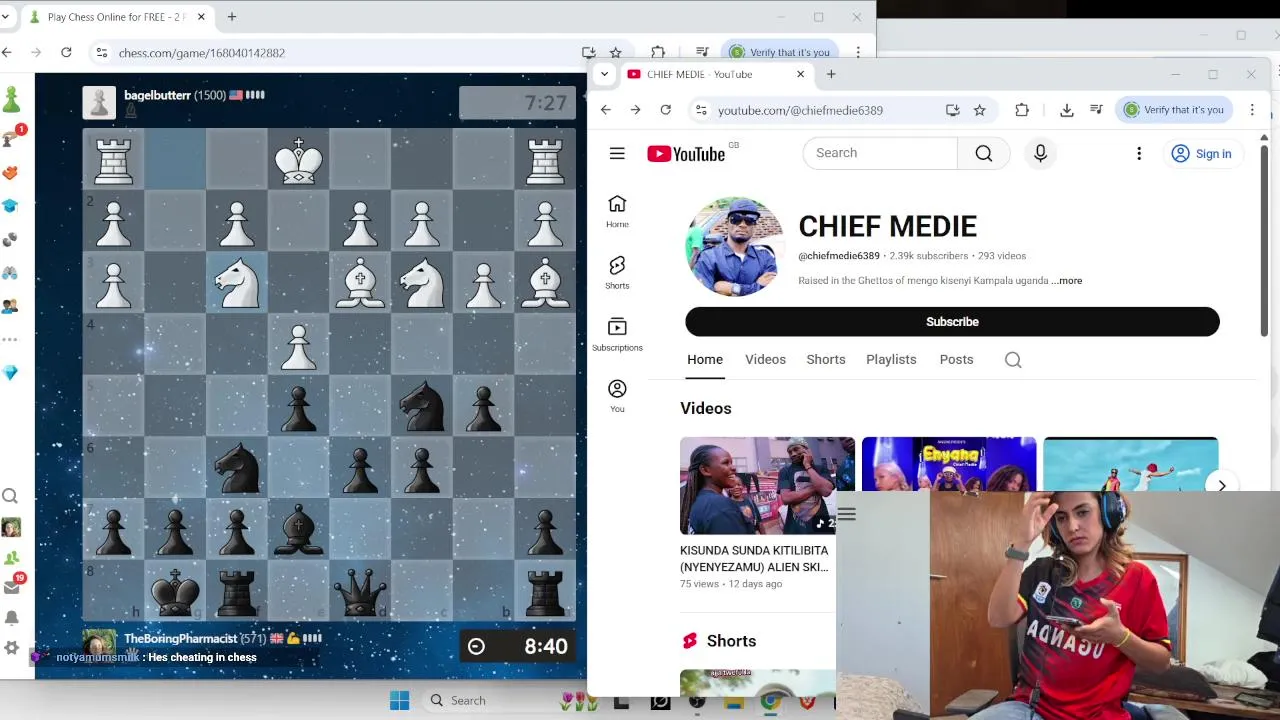Open Chess.com messages envelope with 19 badge
1280x720 pixels.
[x=12, y=586]
